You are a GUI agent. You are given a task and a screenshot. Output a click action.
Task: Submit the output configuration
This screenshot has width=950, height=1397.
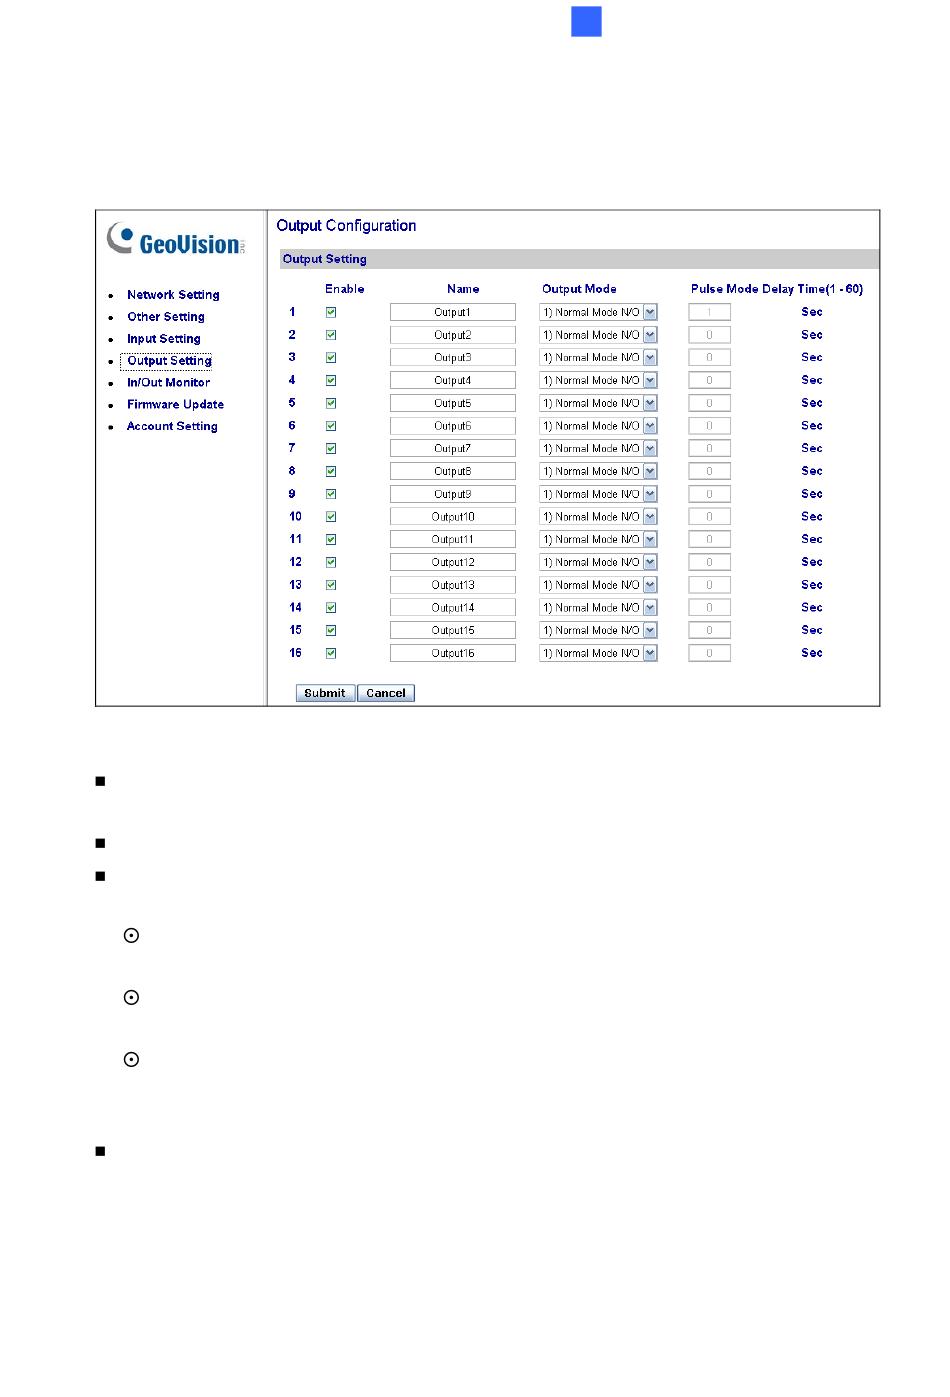click(x=325, y=694)
